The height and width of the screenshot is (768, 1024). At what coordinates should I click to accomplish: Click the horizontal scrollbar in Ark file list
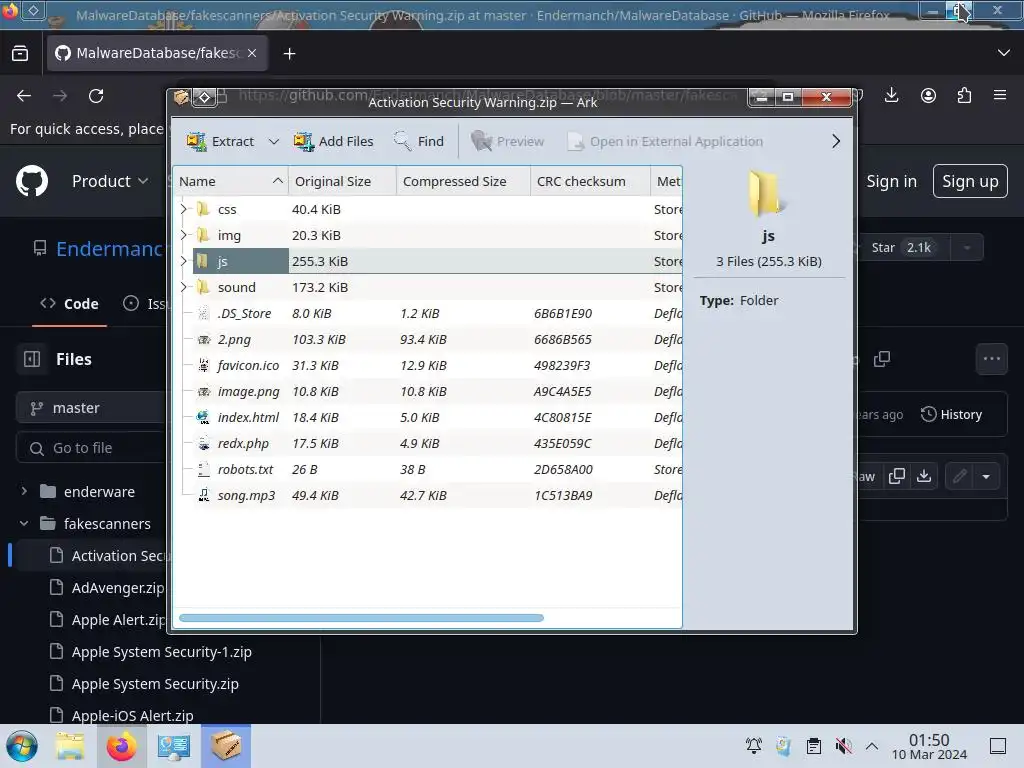[361, 618]
